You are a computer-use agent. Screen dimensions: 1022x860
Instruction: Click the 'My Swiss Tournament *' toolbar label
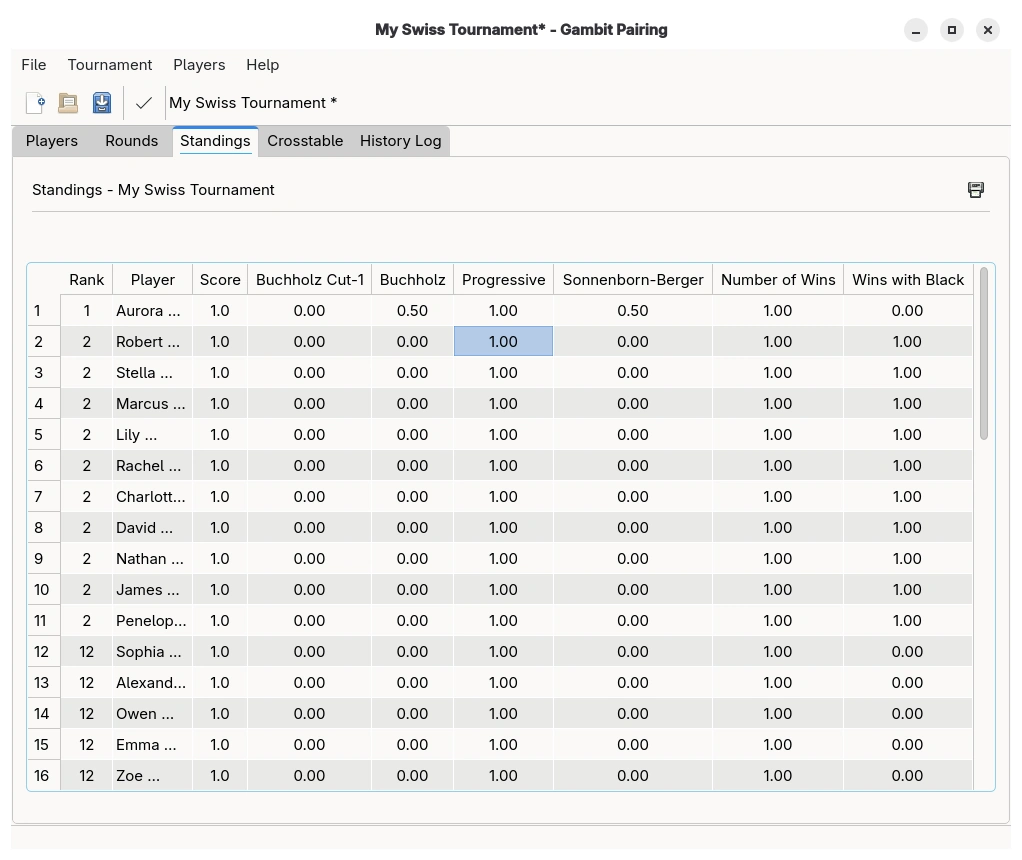[x=253, y=103]
